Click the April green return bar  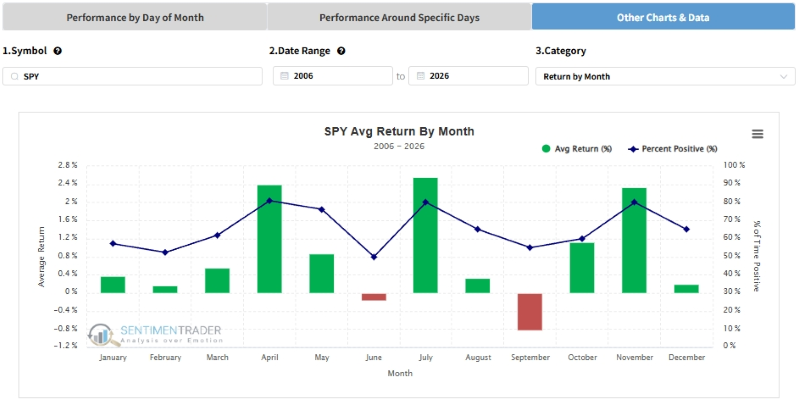coord(269,239)
